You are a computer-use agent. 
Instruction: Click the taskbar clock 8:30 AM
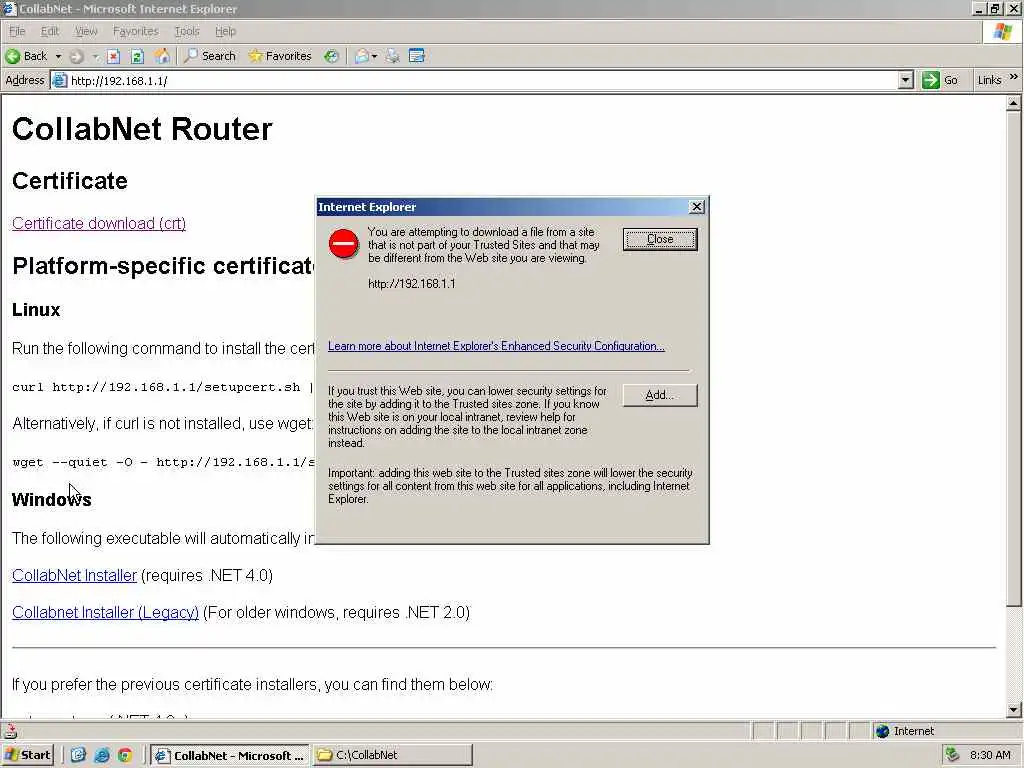coord(990,755)
